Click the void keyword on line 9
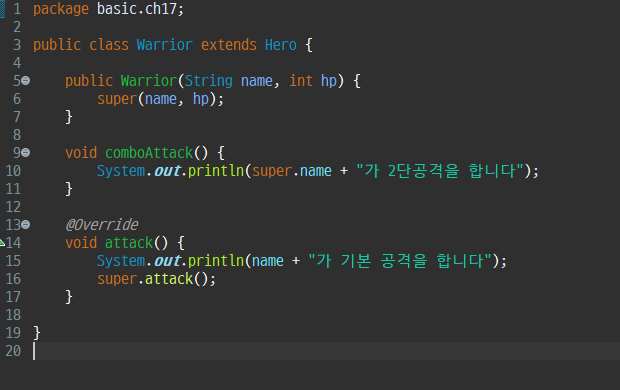This screenshot has width=620, height=390. click(x=81, y=153)
